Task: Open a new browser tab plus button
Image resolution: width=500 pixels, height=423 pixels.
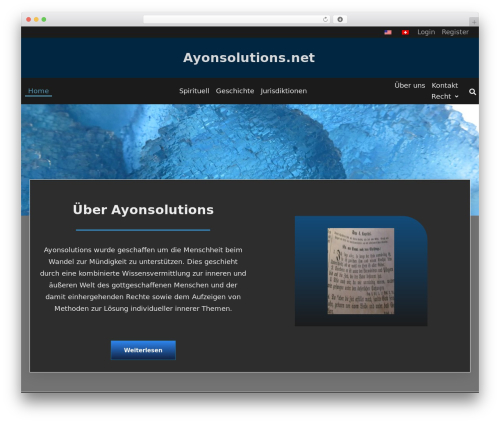Action: (474, 22)
